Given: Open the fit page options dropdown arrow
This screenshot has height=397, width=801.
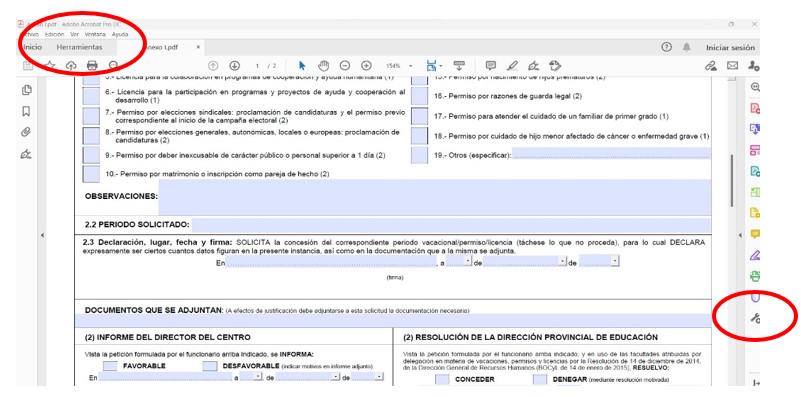Looking at the screenshot, I should pos(440,66).
